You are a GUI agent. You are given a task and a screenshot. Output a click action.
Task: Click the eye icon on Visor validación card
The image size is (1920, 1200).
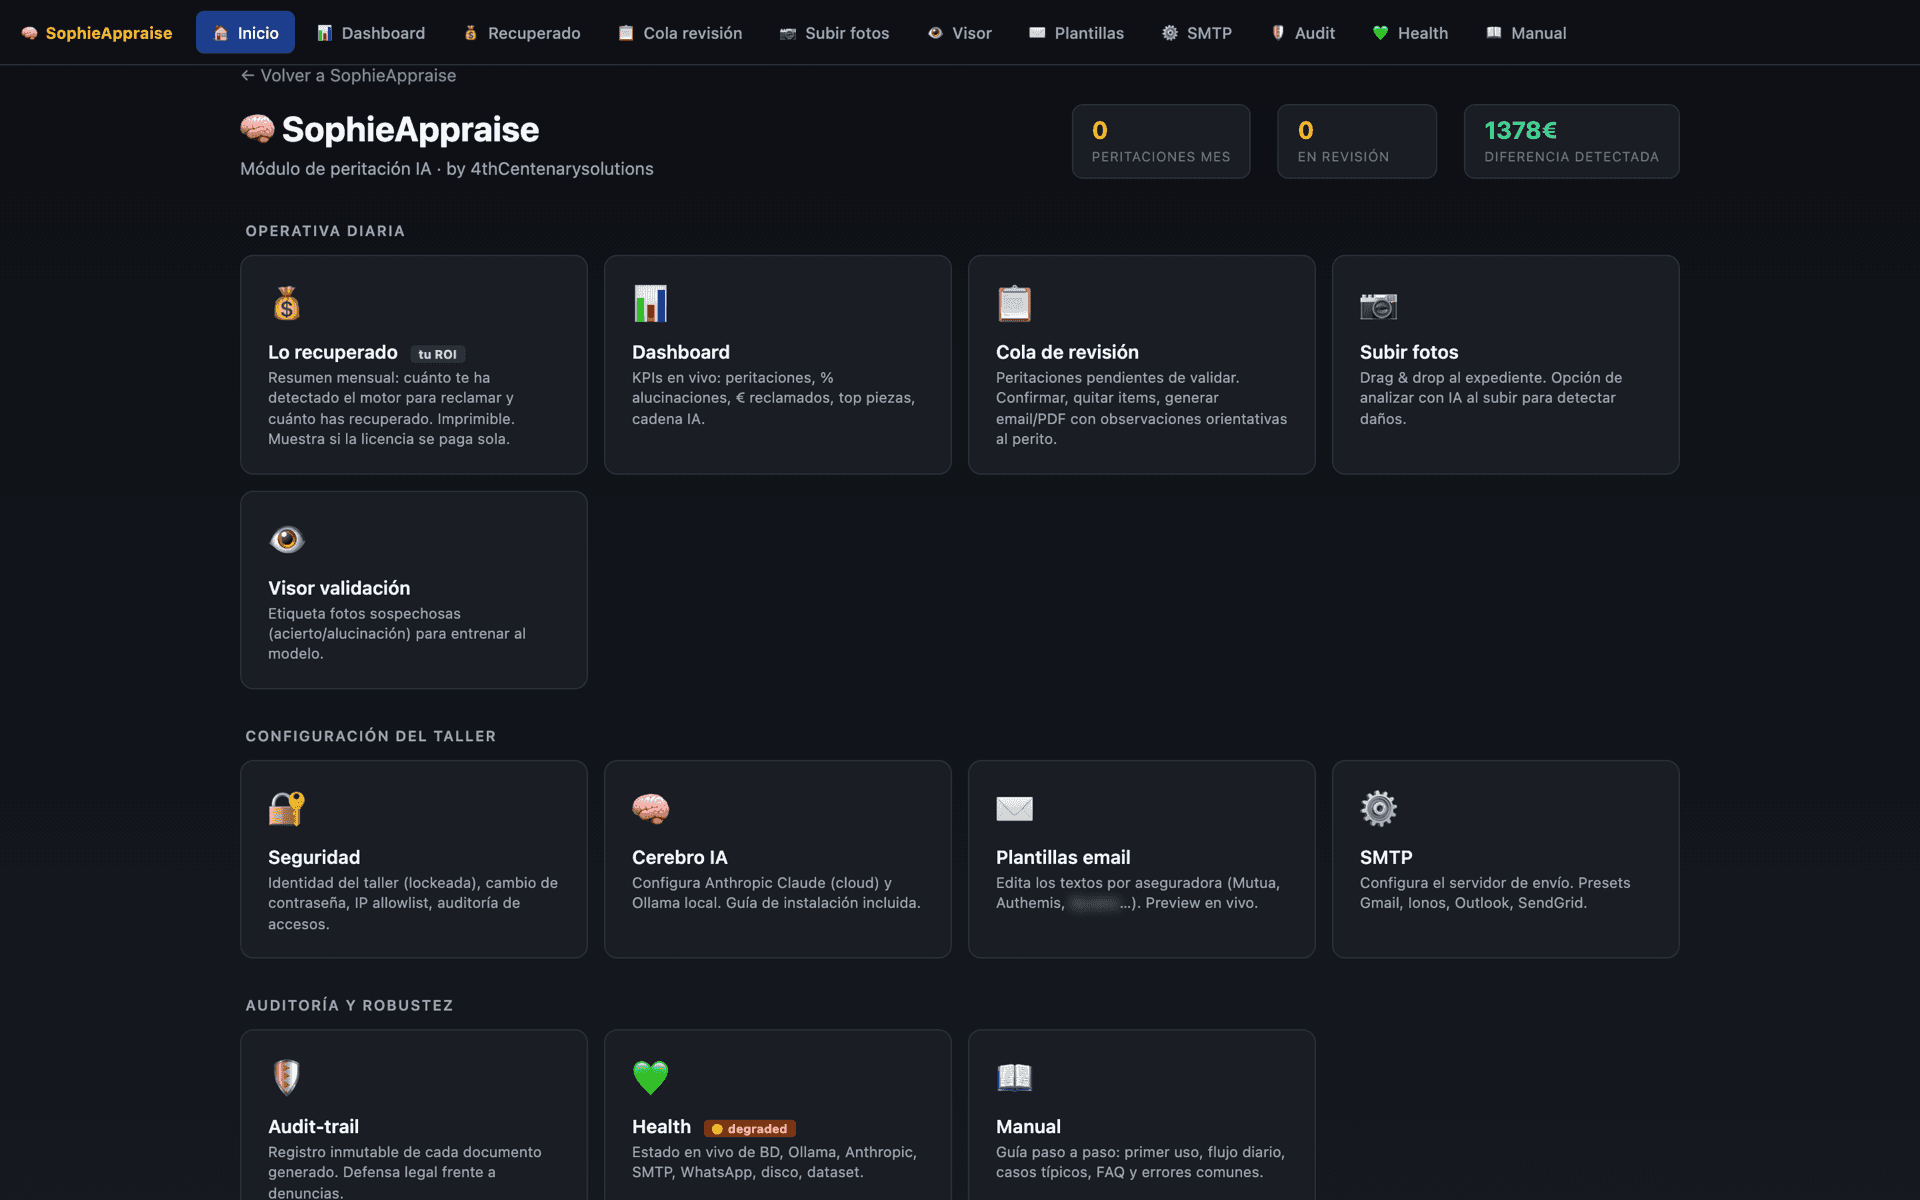click(x=287, y=540)
